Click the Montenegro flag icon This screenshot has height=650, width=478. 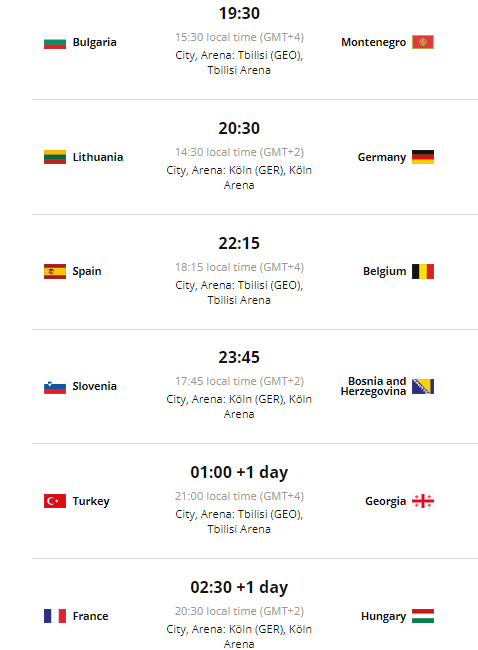point(423,42)
